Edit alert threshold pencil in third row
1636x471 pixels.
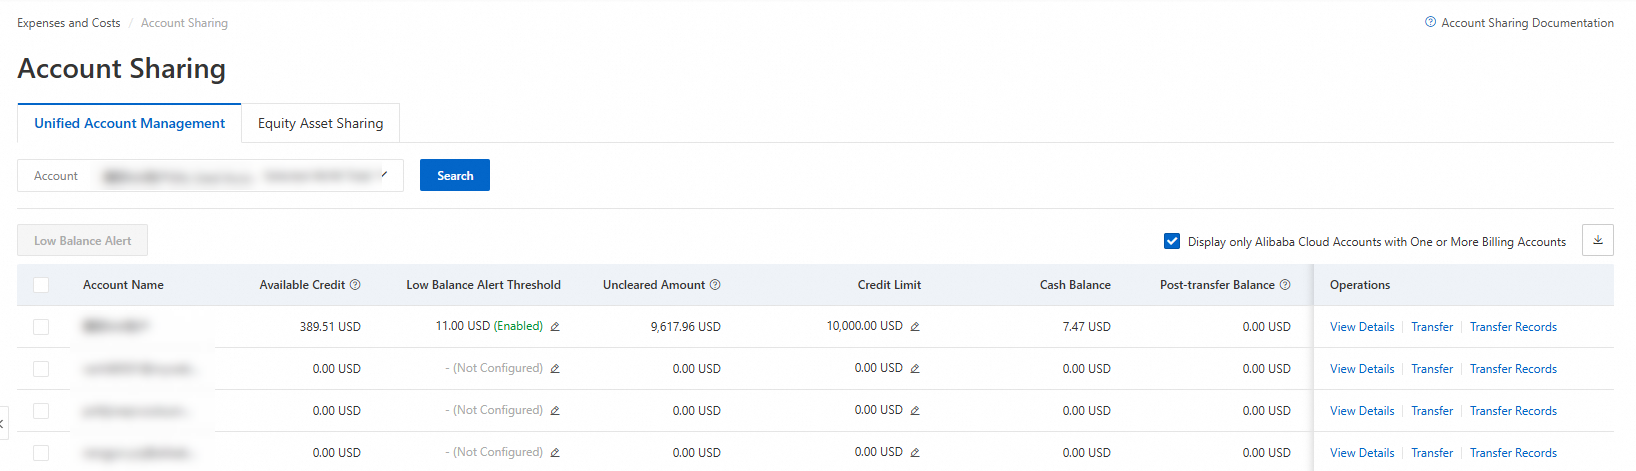555,411
